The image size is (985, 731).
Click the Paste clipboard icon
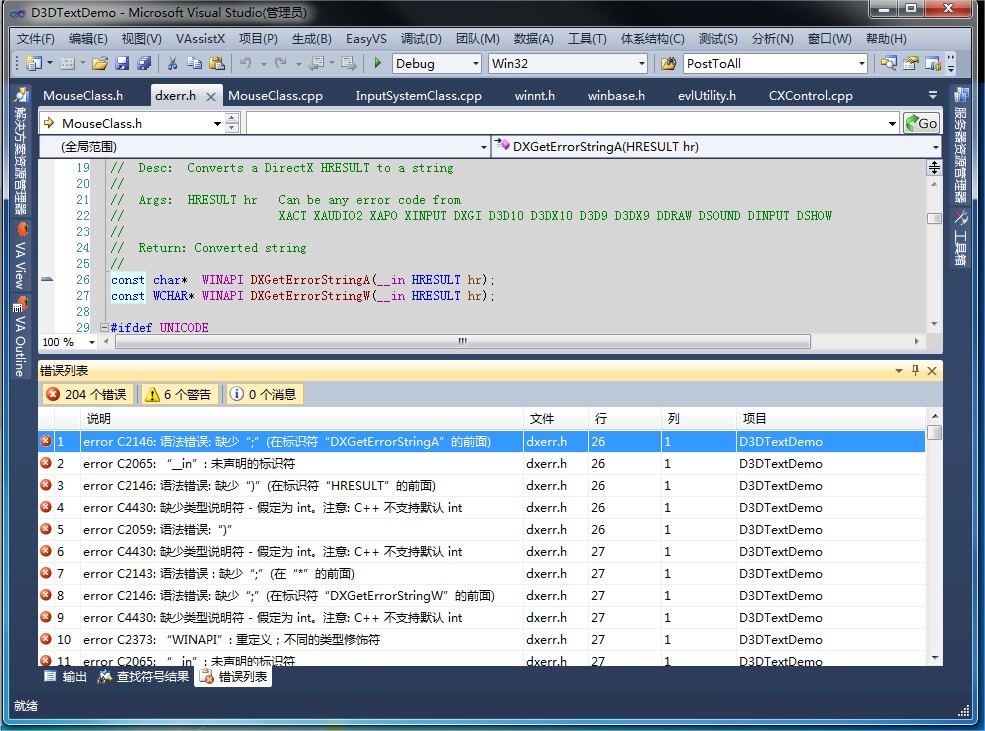217,63
